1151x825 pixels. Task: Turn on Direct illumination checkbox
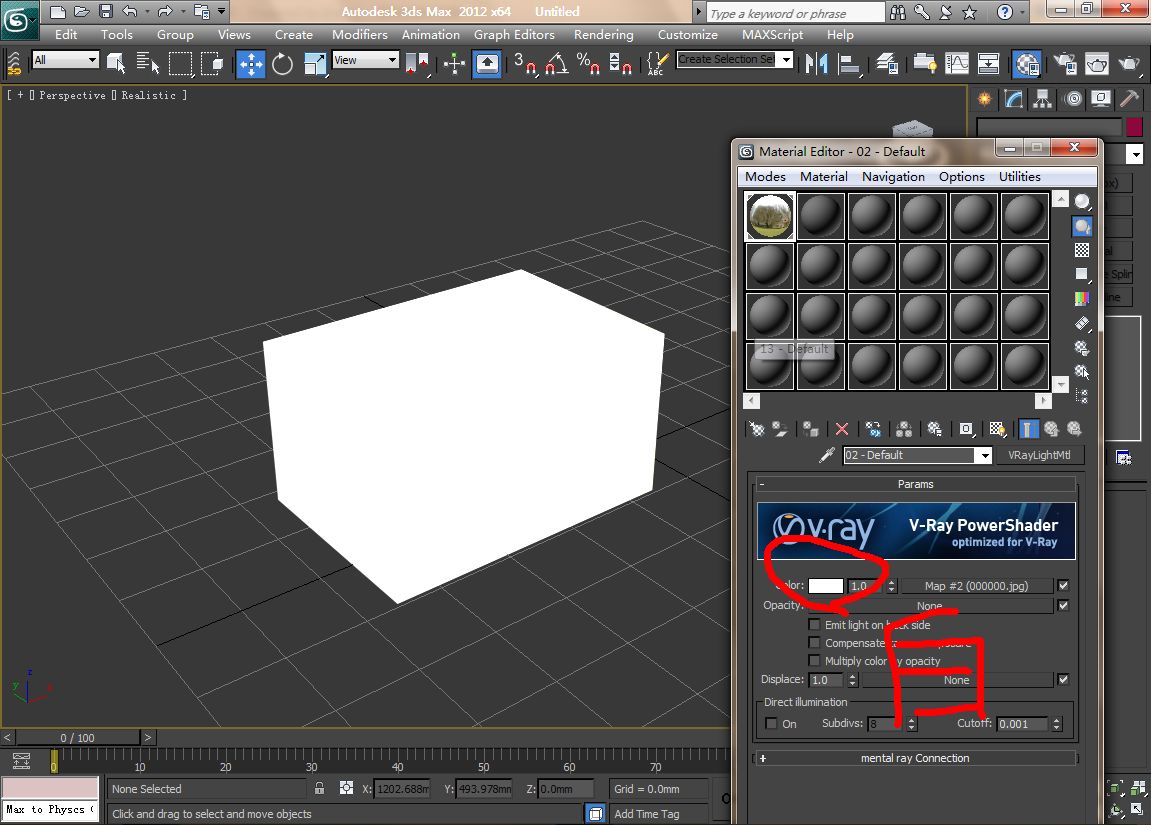(771, 724)
